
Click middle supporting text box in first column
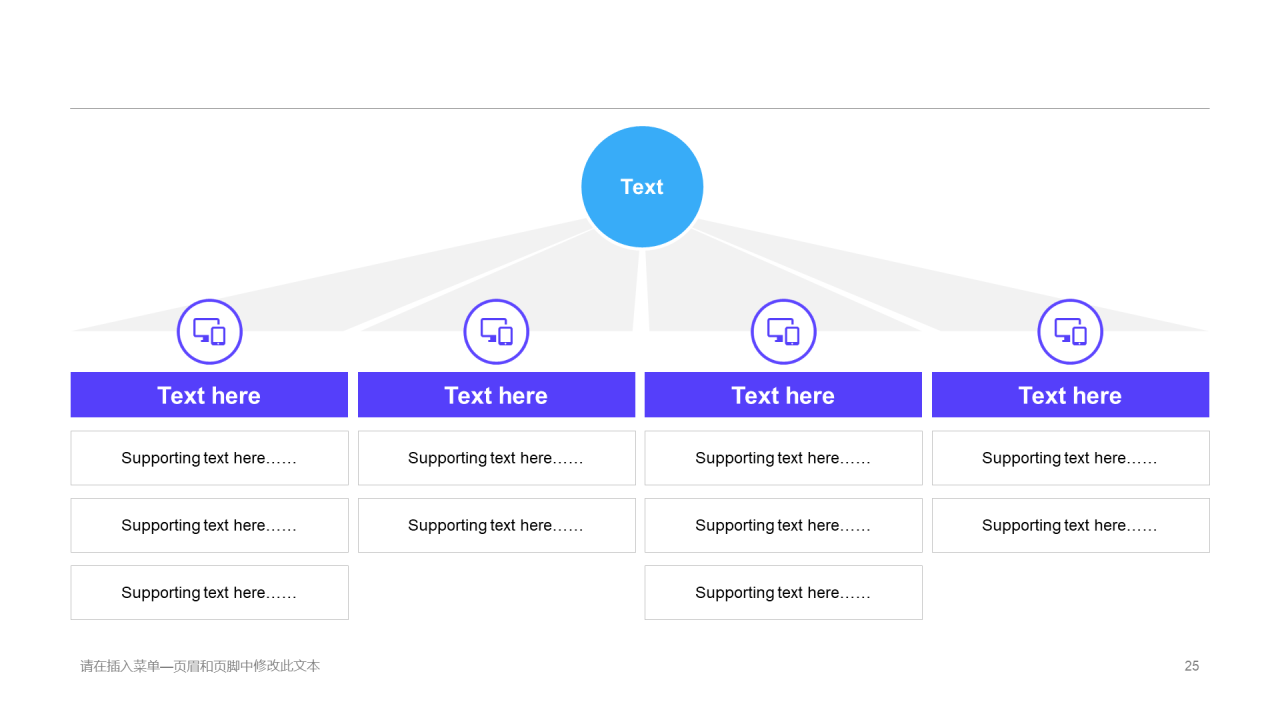point(209,525)
